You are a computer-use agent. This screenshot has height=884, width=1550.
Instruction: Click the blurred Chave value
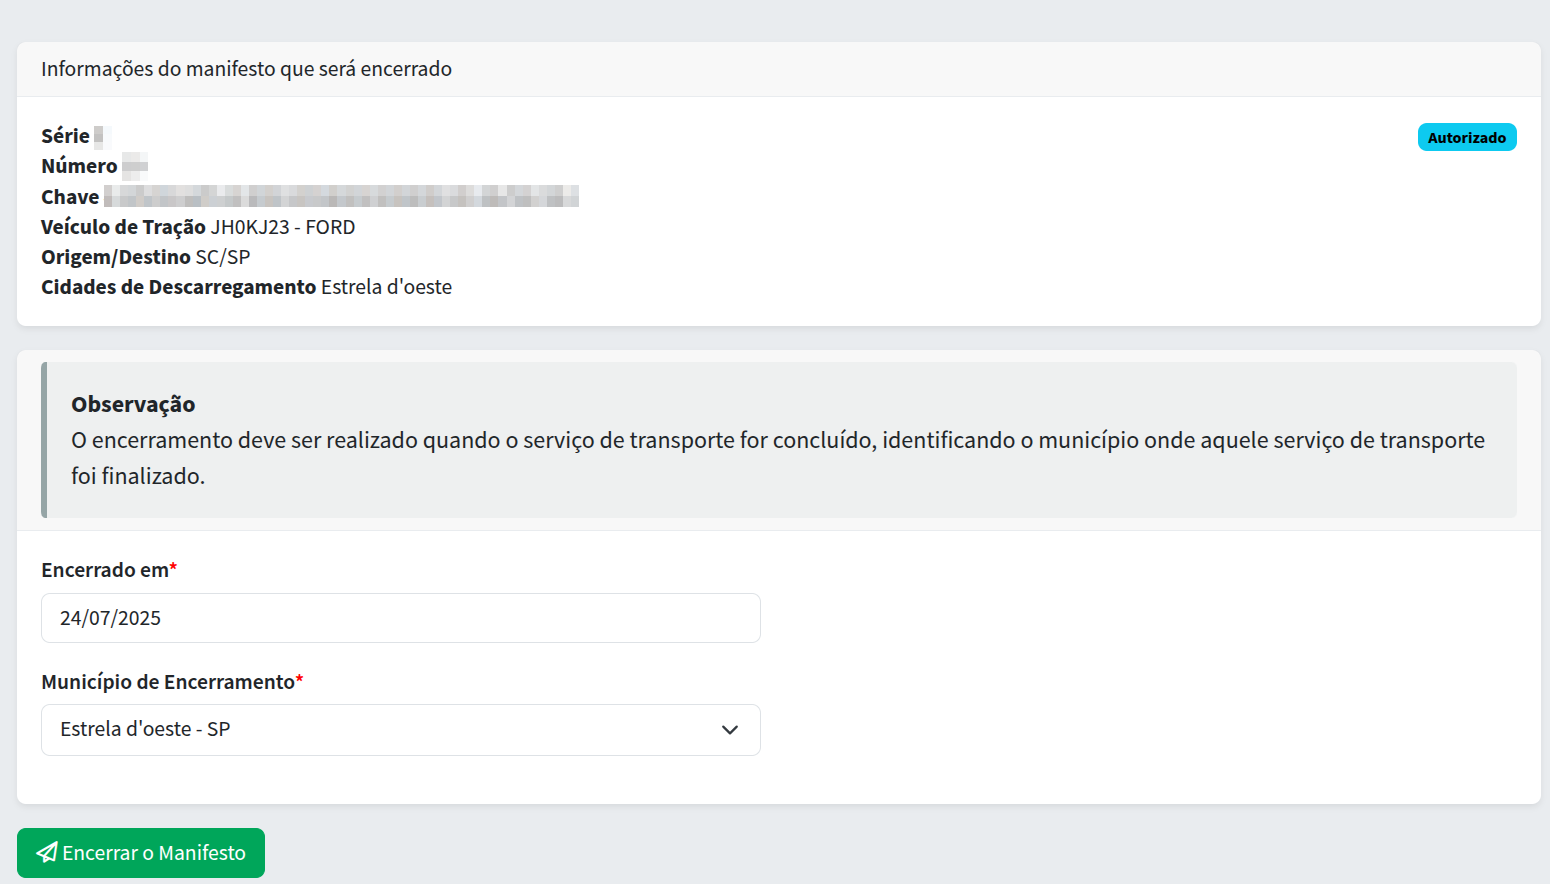tap(340, 197)
